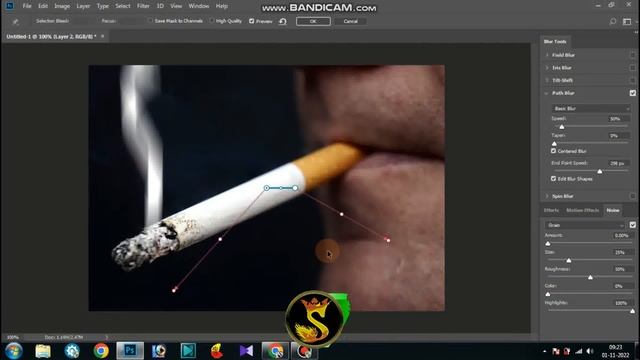Enable the Tilt-Shift checkbox

[x=632, y=80]
